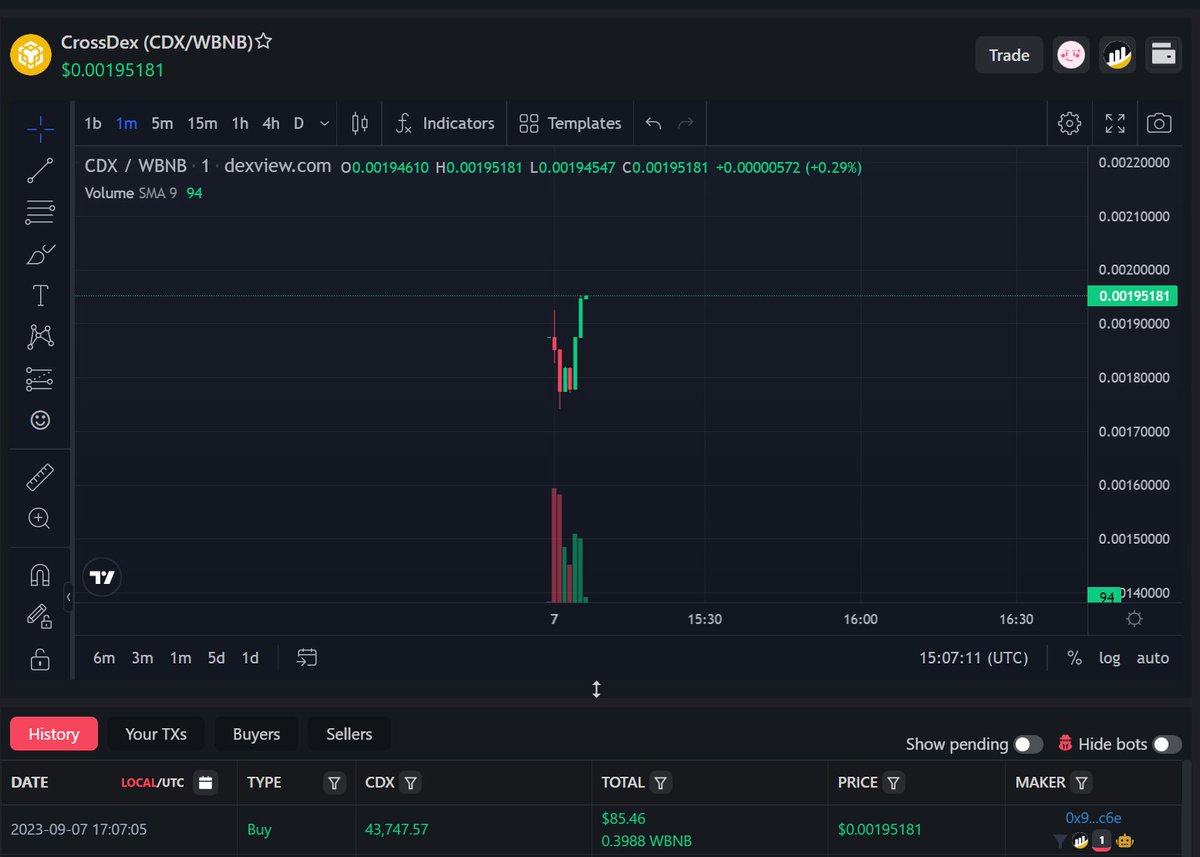Open the text annotation tool
This screenshot has height=857, width=1200.
click(x=40, y=295)
